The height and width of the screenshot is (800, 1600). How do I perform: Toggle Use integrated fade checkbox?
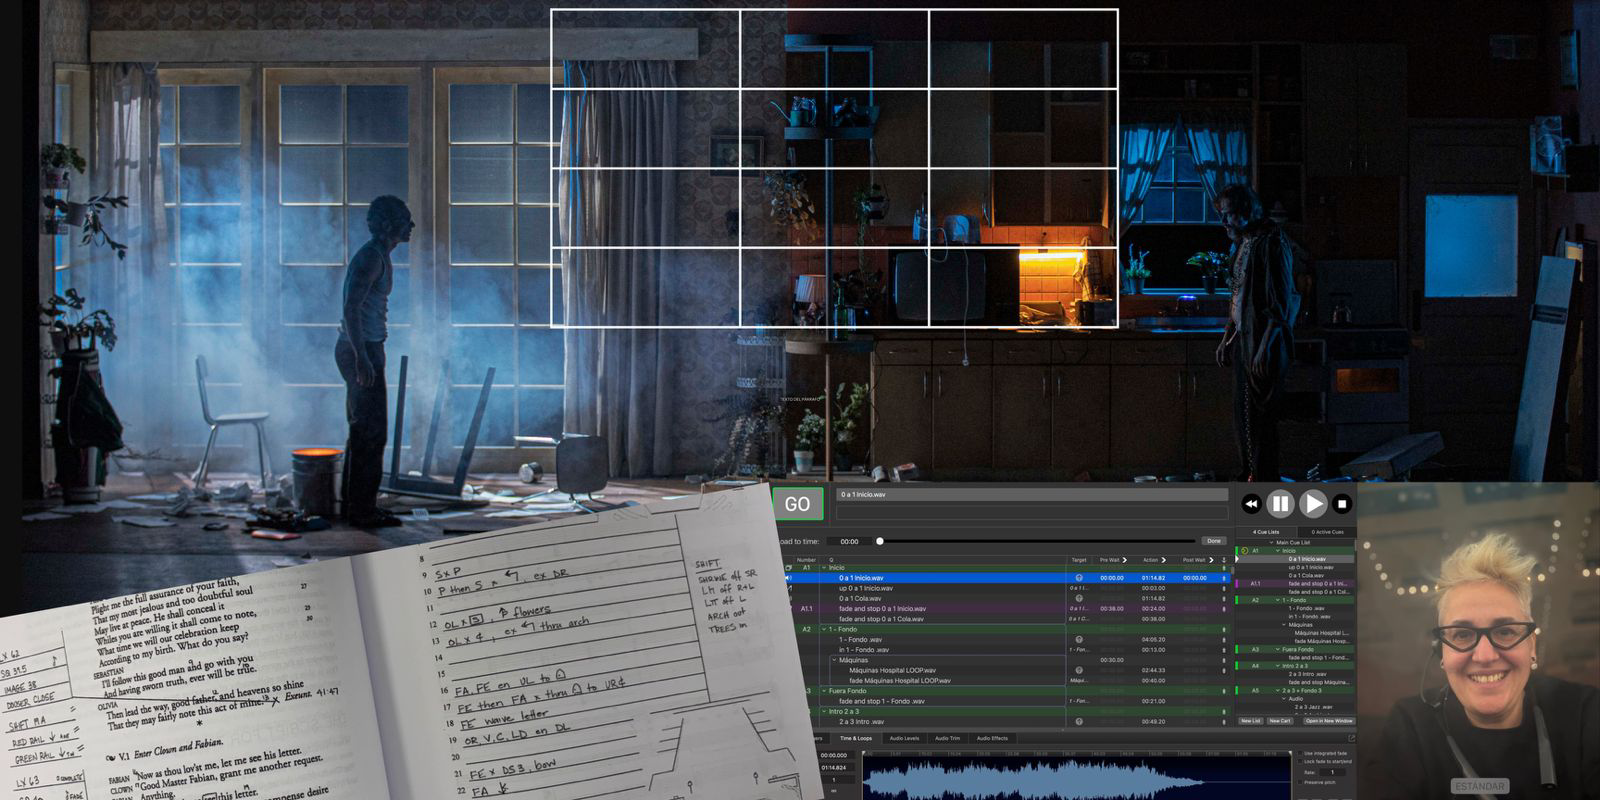(x=1299, y=753)
